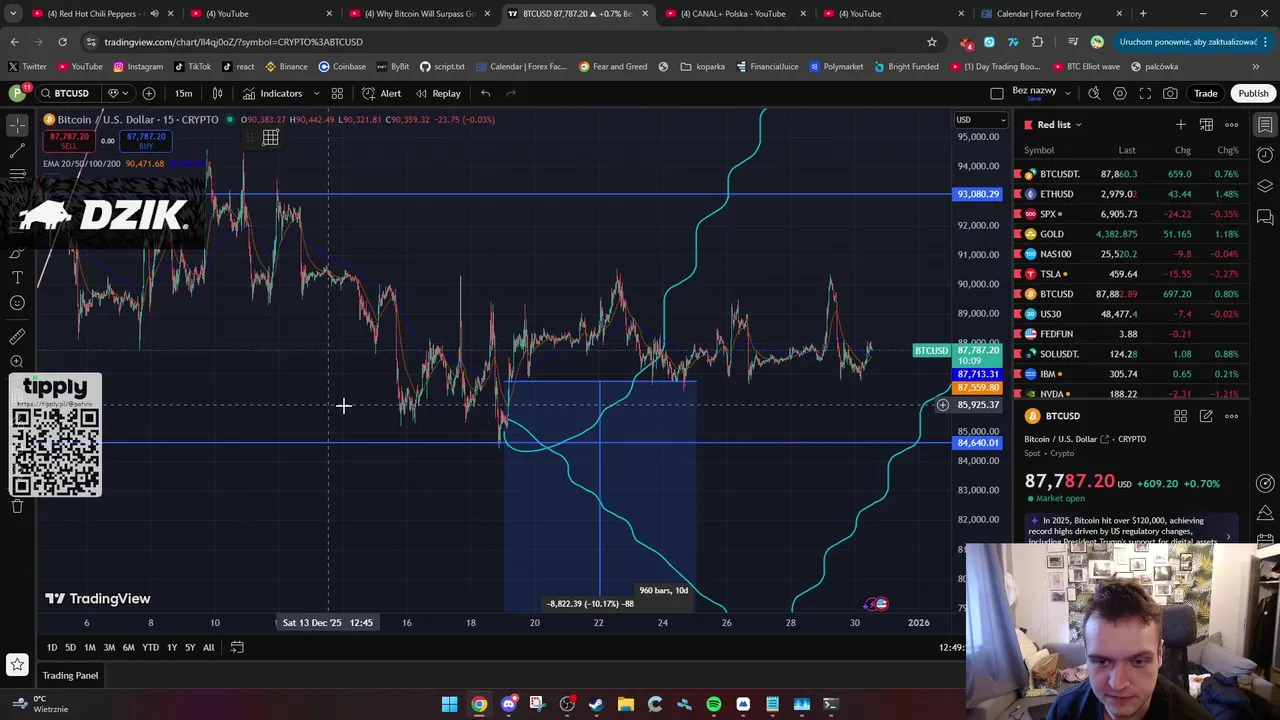
Task: Toggle the red flag on ETHUSD row
Action: [1018, 194]
